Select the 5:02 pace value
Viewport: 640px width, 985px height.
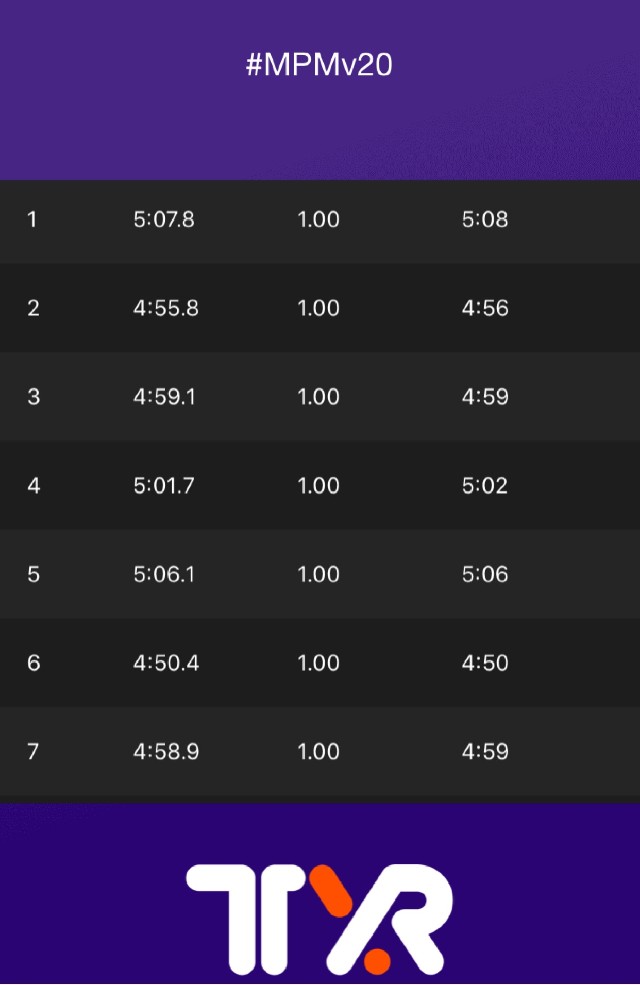tap(485, 486)
